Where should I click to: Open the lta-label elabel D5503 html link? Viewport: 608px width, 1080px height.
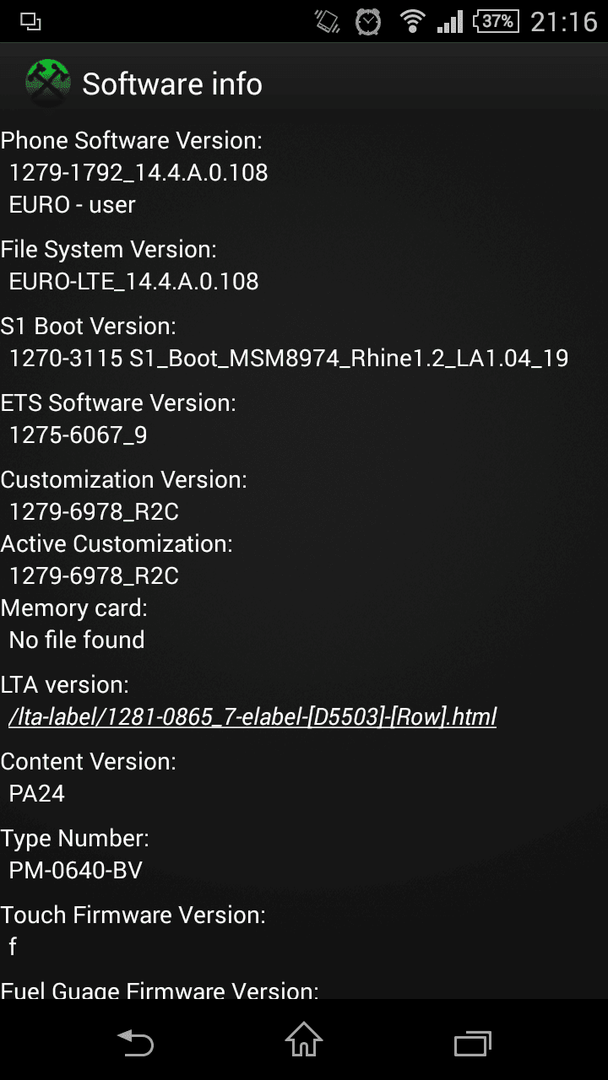click(253, 716)
